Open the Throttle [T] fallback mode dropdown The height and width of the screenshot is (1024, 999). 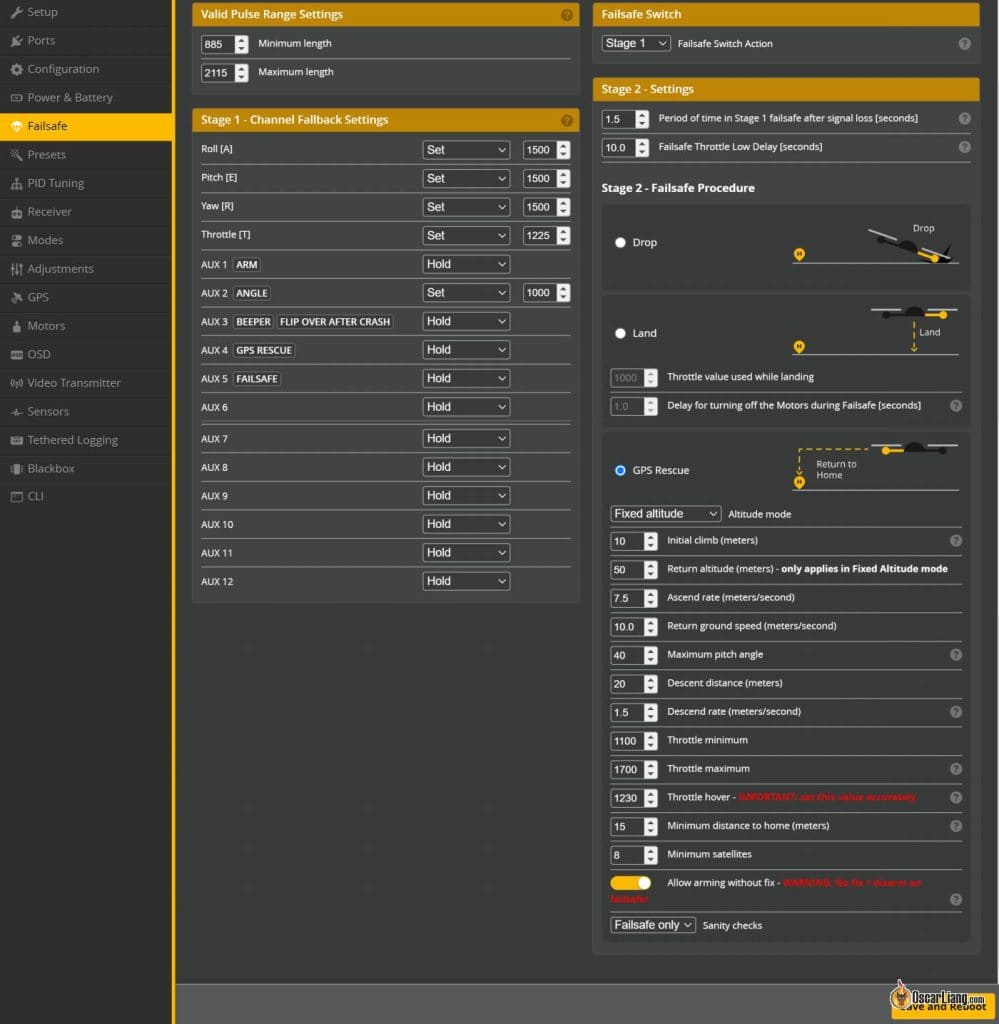click(466, 235)
